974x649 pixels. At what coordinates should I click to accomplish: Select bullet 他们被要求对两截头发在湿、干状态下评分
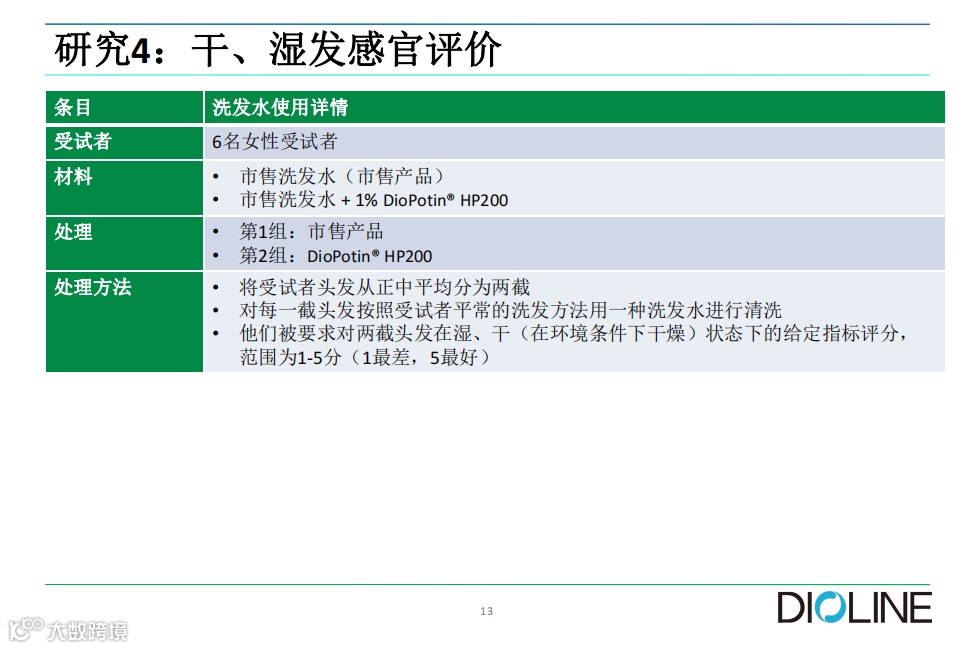pos(573,334)
